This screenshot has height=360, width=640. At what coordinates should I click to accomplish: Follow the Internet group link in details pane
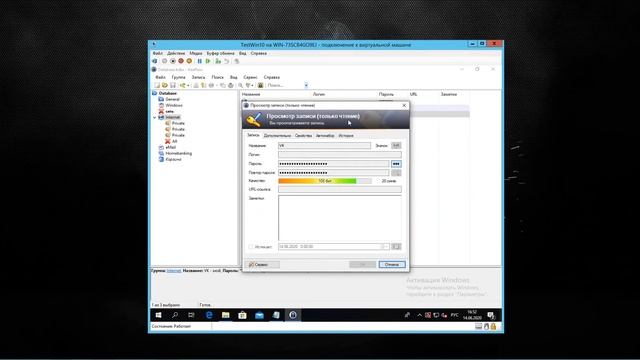174,271
